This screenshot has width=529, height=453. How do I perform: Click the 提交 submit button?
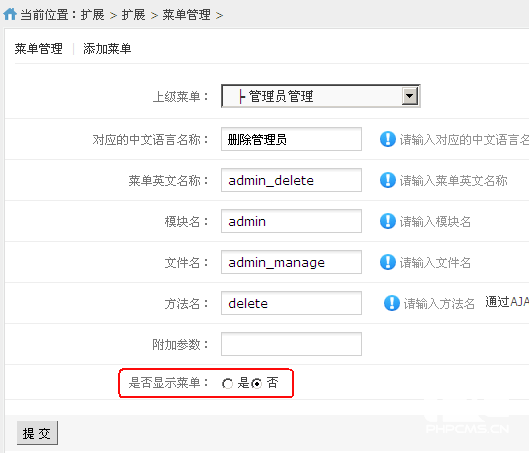[x=37, y=433]
